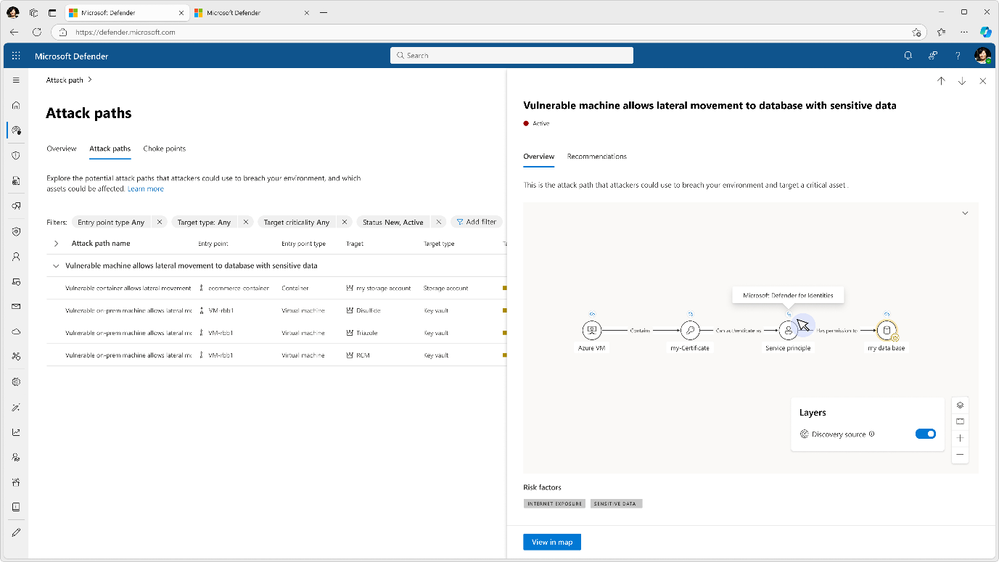The width and height of the screenshot is (999, 562).
Task: Open the person identities sidebar icon
Action: pyautogui.click(x=16, y=256)
